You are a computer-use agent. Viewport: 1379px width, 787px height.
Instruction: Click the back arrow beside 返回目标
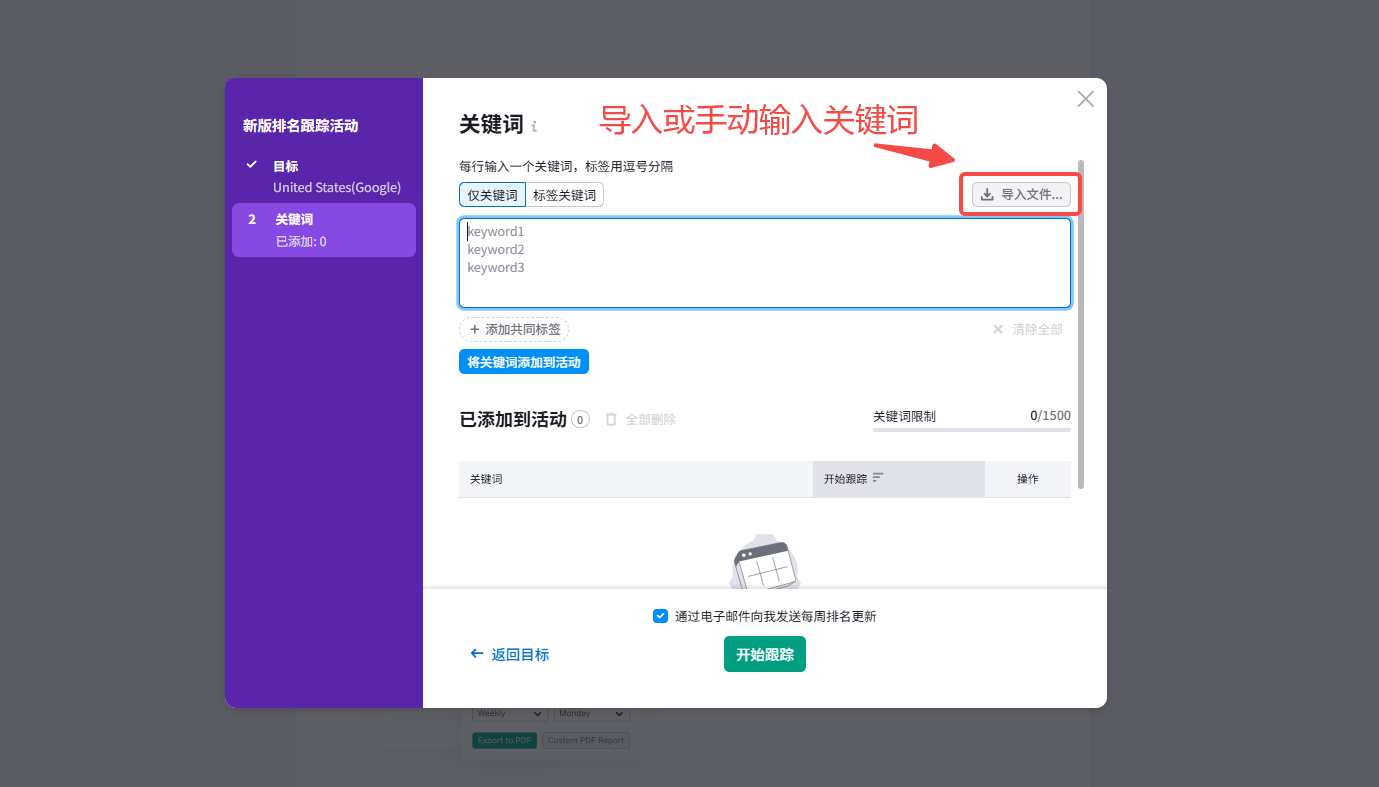click(x=477, y=653)
